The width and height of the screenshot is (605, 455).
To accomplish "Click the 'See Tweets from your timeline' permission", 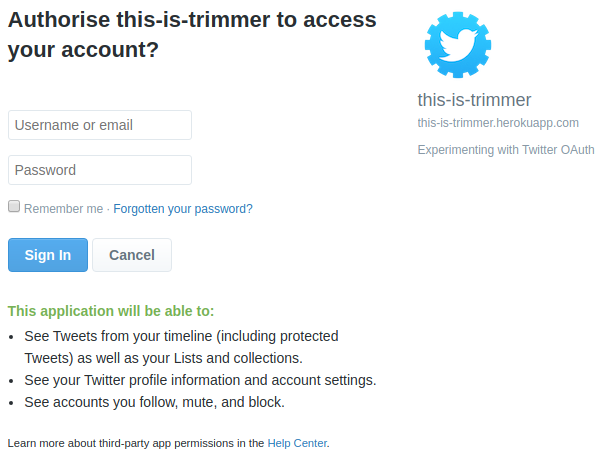I will (181, 347).
